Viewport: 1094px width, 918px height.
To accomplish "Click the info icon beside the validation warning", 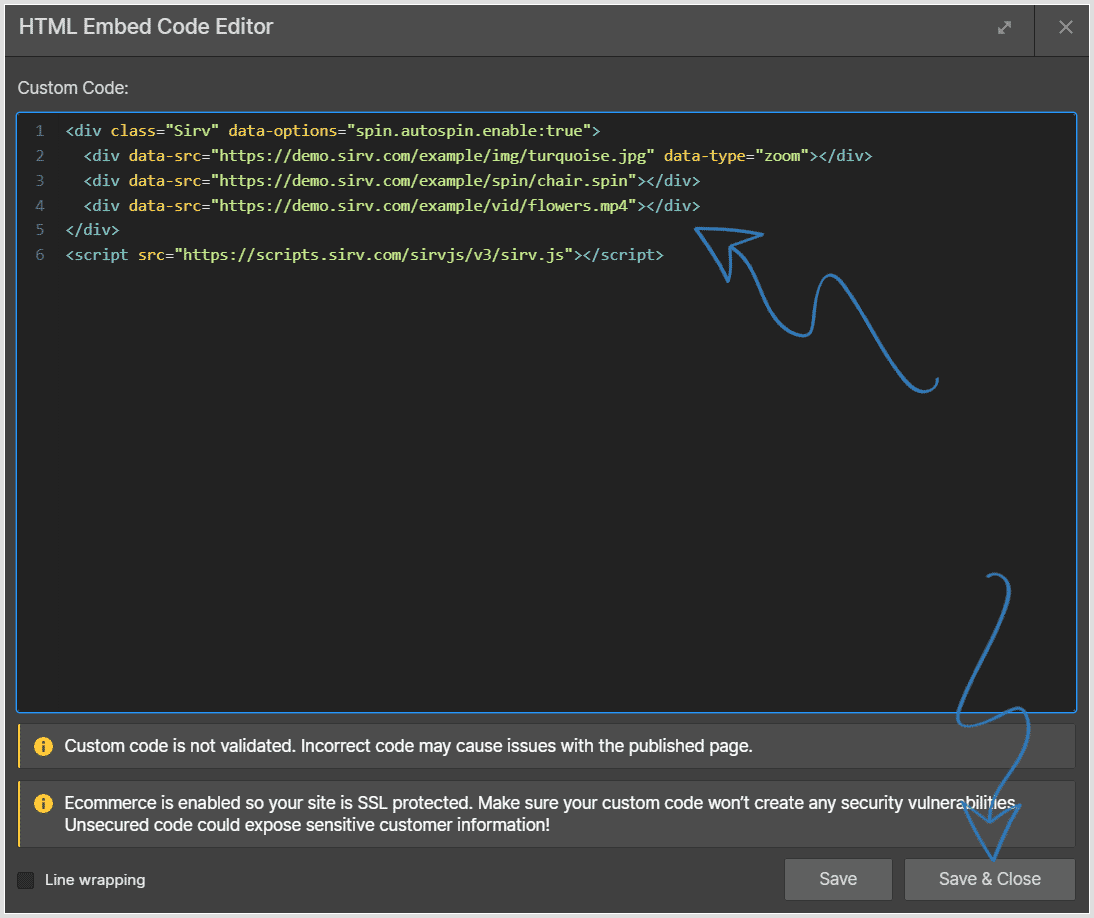I will point(43,746).
